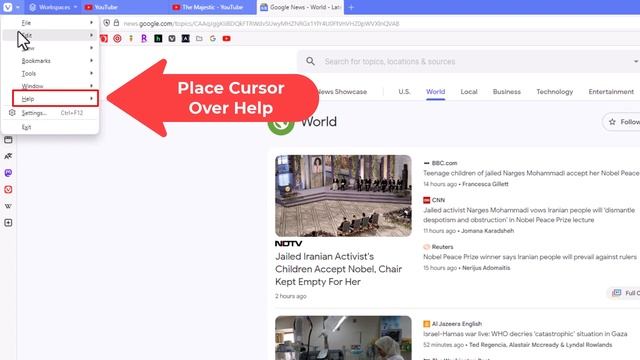
Task: Go to the U.S. news section
Action: [x=404, y=92]
